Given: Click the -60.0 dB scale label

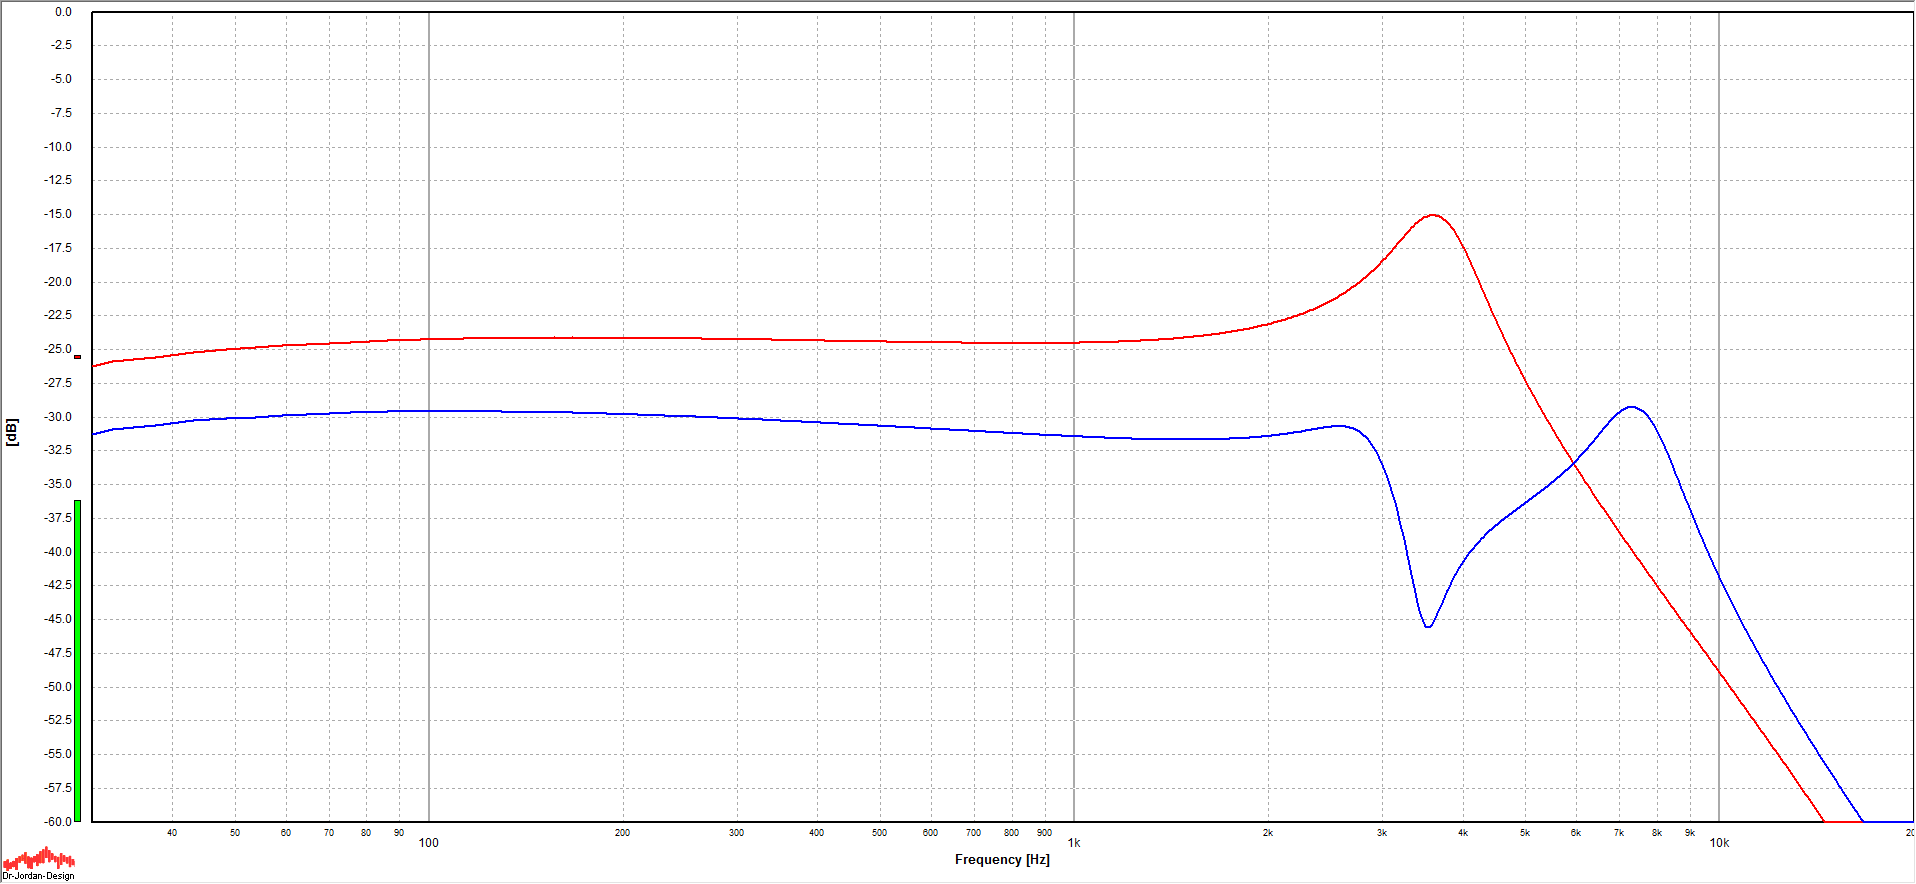Looking at the screenshot, I should (59, 821).
